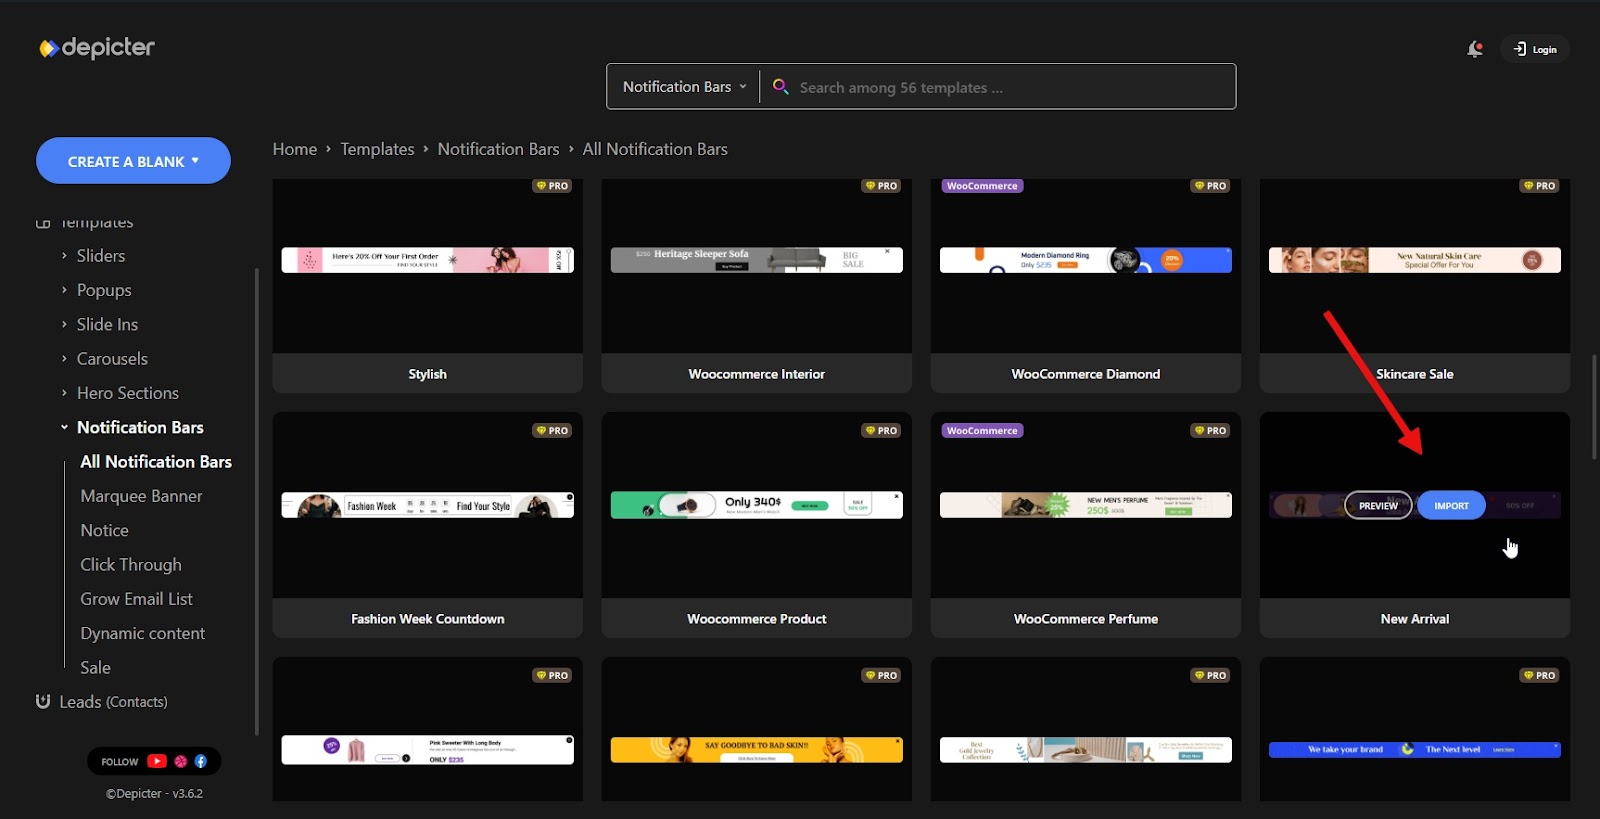This screenshot has width=1600, height=819.
Task: Expand the Hero Sections category
Action: [65, 393]
